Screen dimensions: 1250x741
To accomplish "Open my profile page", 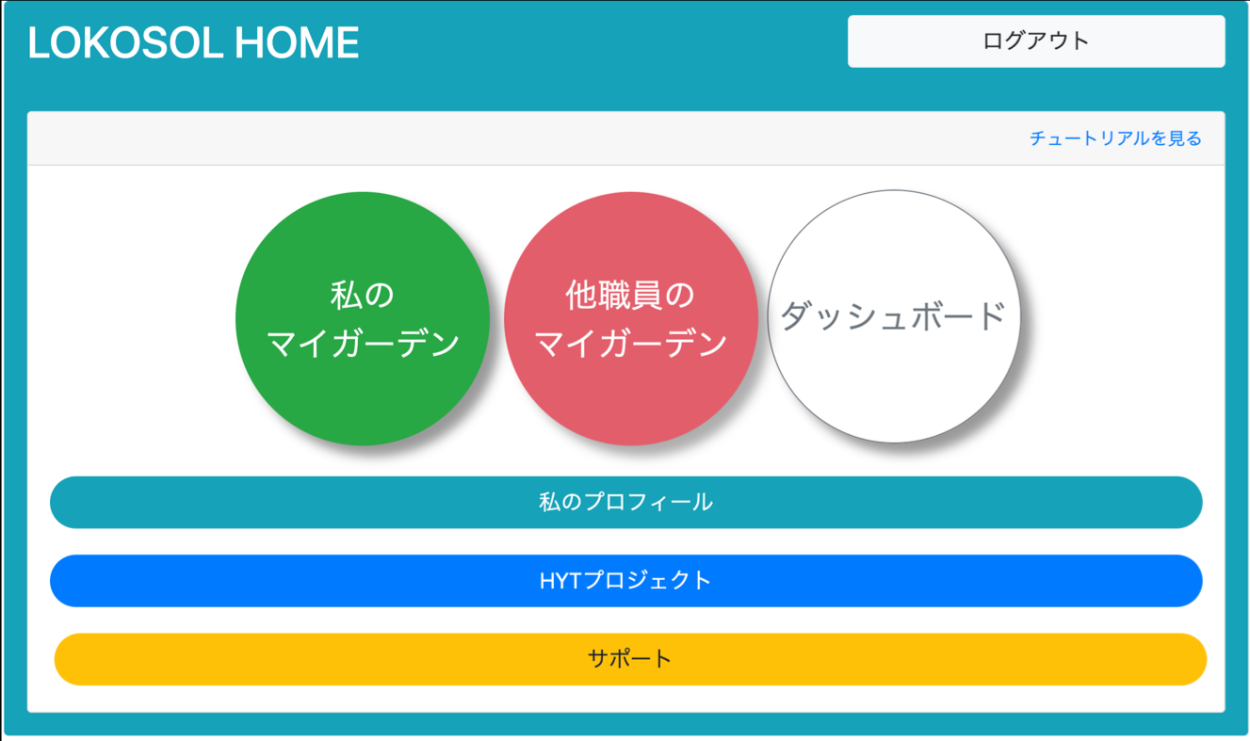I will pyautogui.click(x=626, y=502).
